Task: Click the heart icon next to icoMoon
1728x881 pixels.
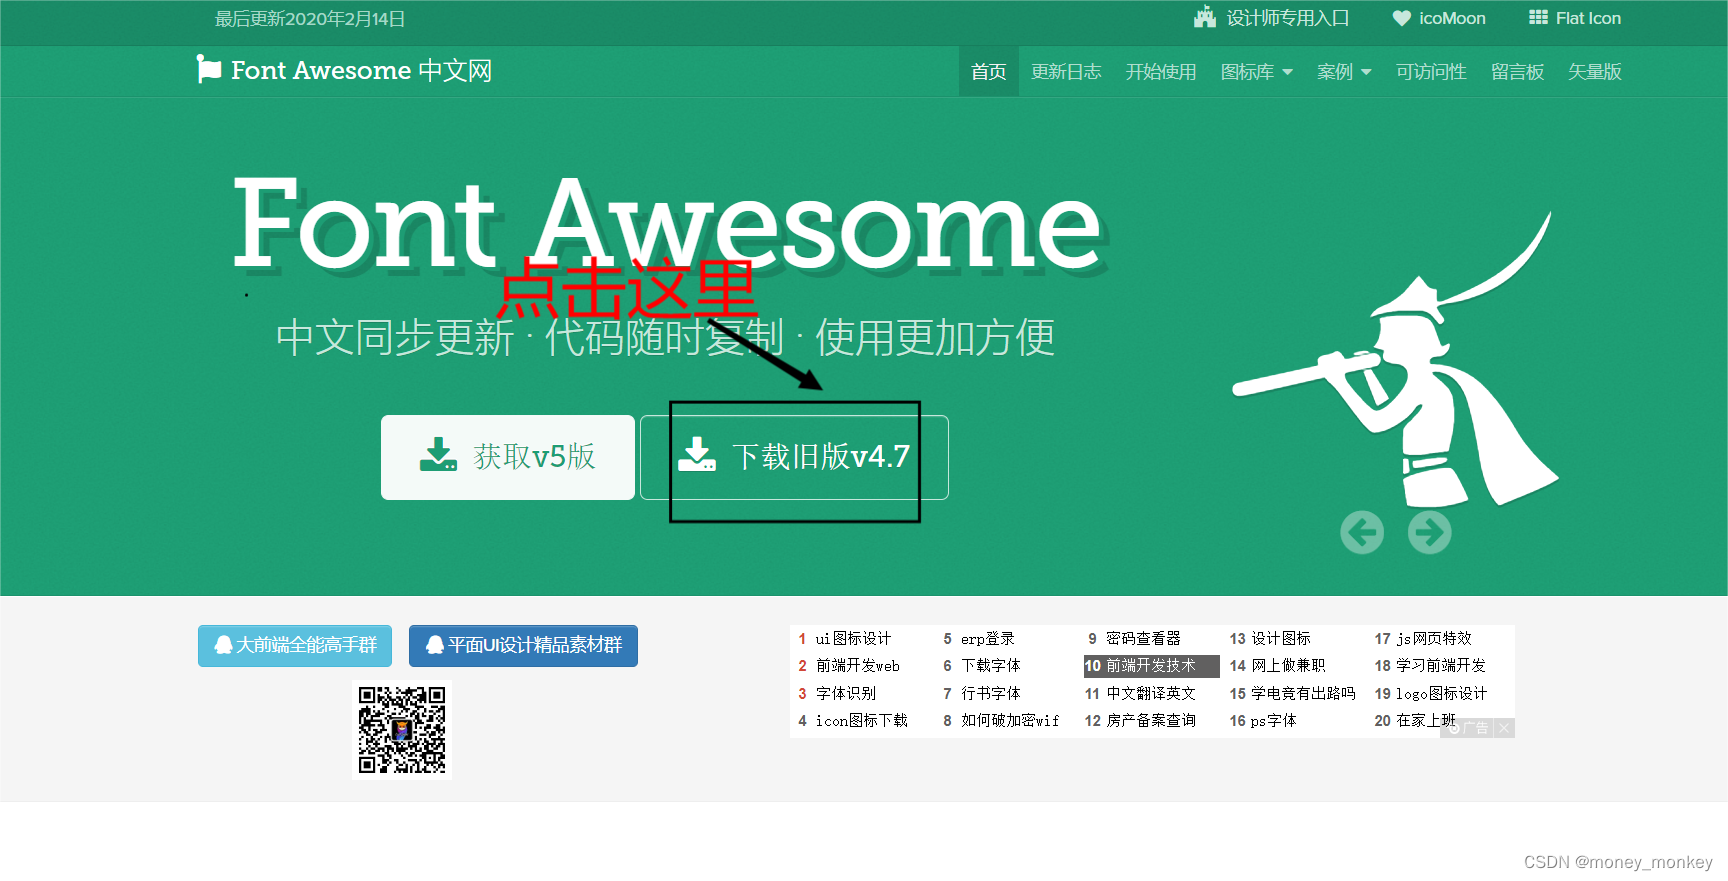Action: click(1402, 18)
